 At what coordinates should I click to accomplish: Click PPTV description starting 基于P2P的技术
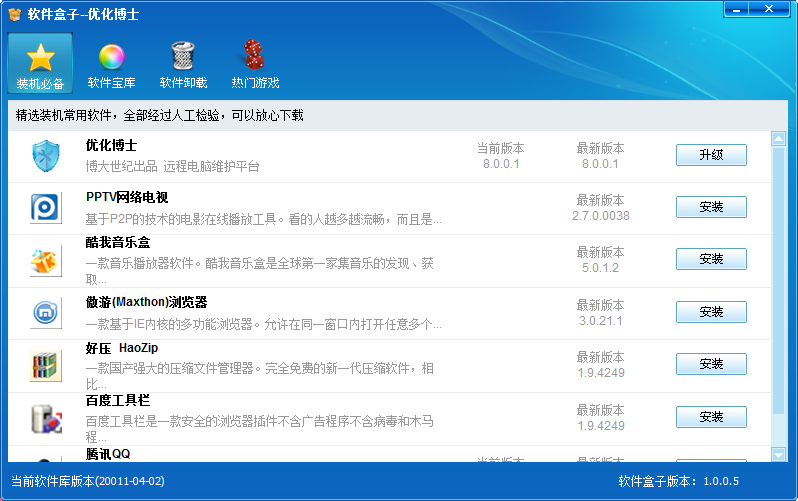(x=263, y=219)
